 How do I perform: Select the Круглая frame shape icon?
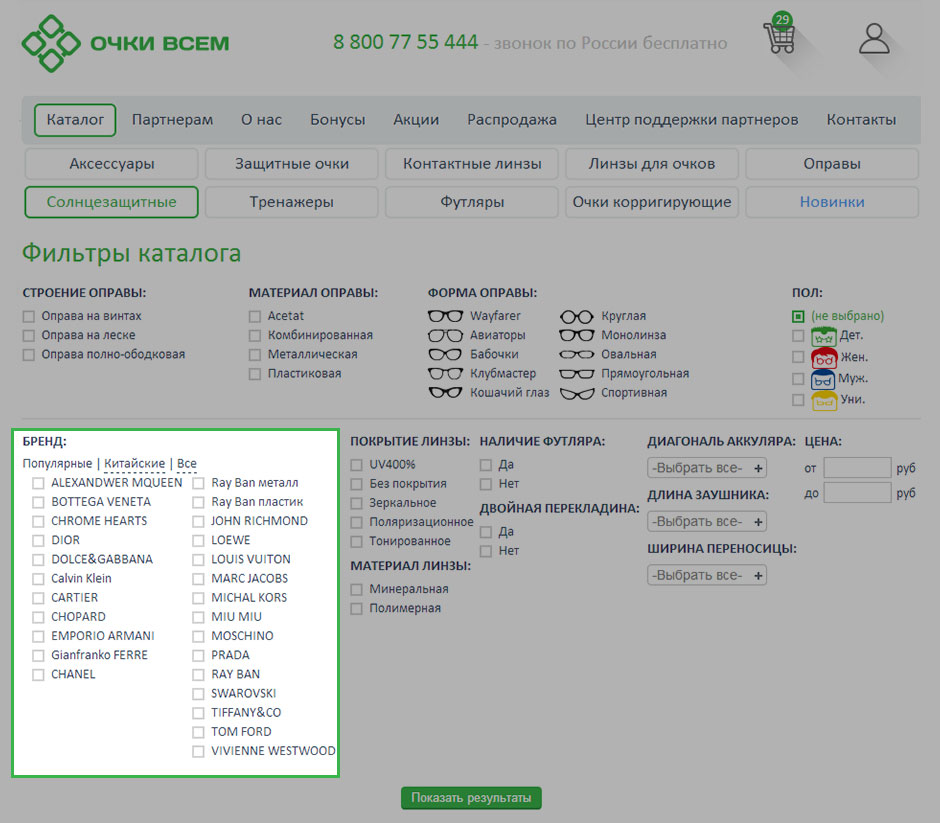[x=577, y=317]
